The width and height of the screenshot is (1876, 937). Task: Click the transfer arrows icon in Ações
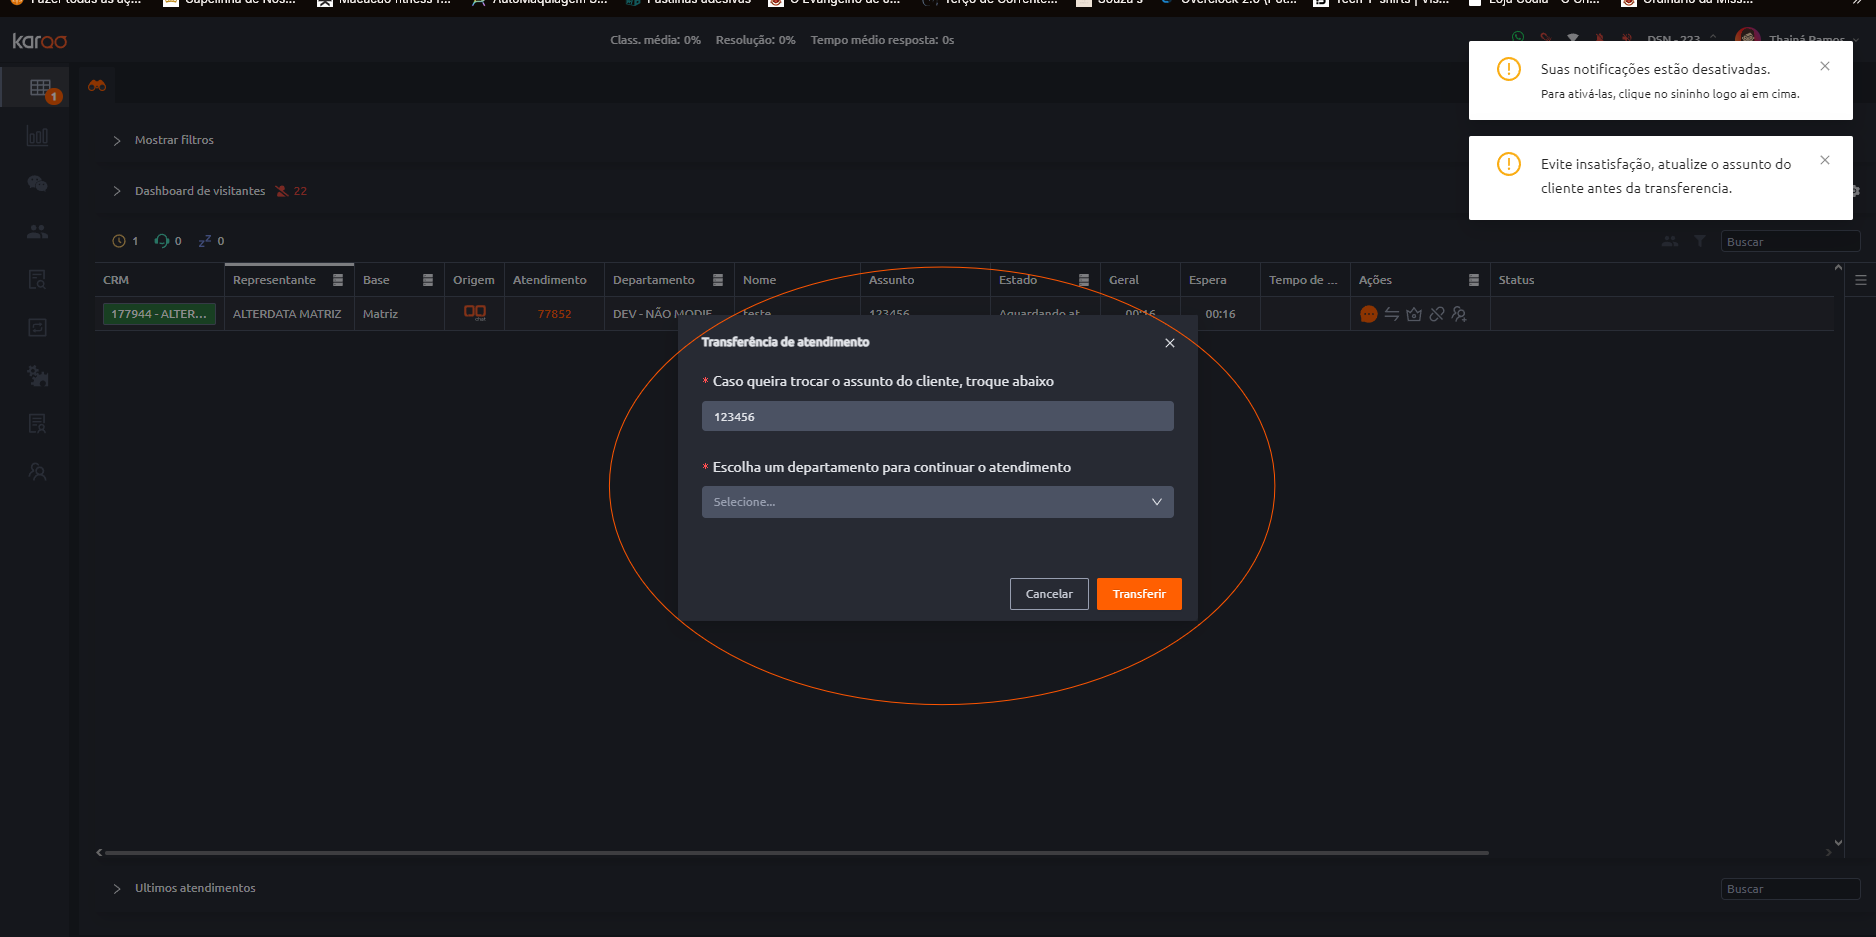(x=1391, y=314)
